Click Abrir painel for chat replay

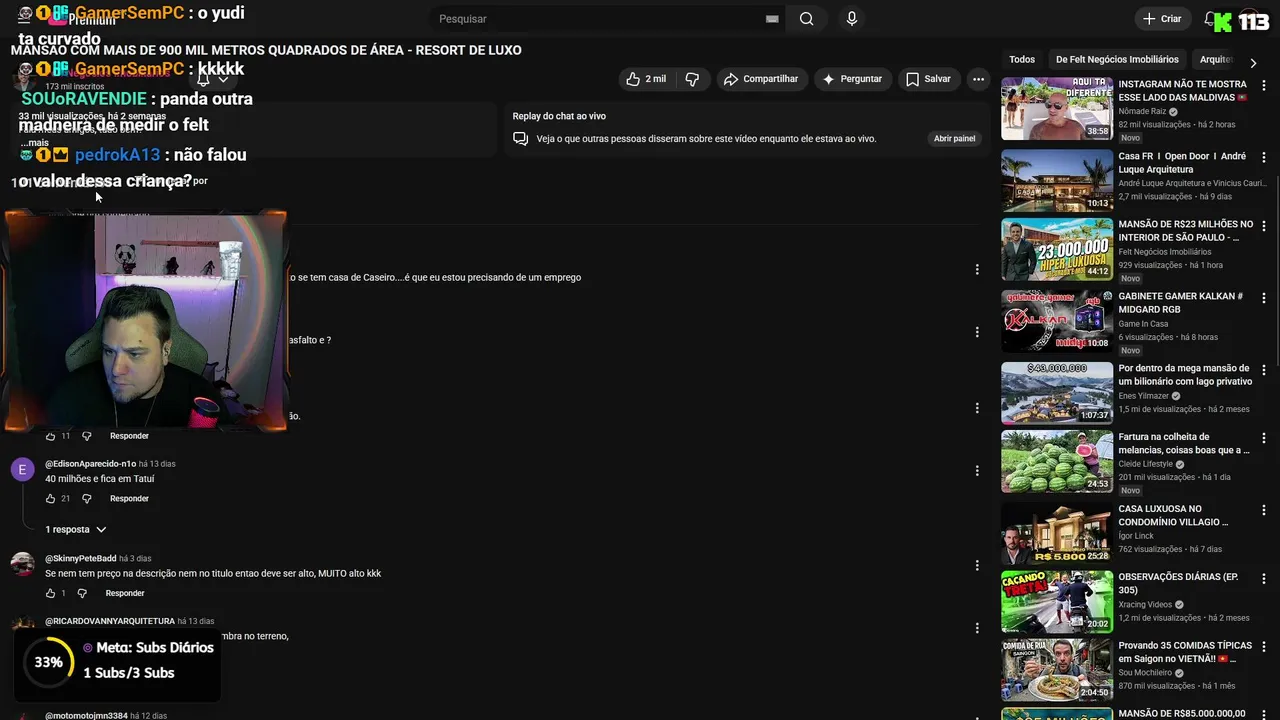(x=954, y=139)
